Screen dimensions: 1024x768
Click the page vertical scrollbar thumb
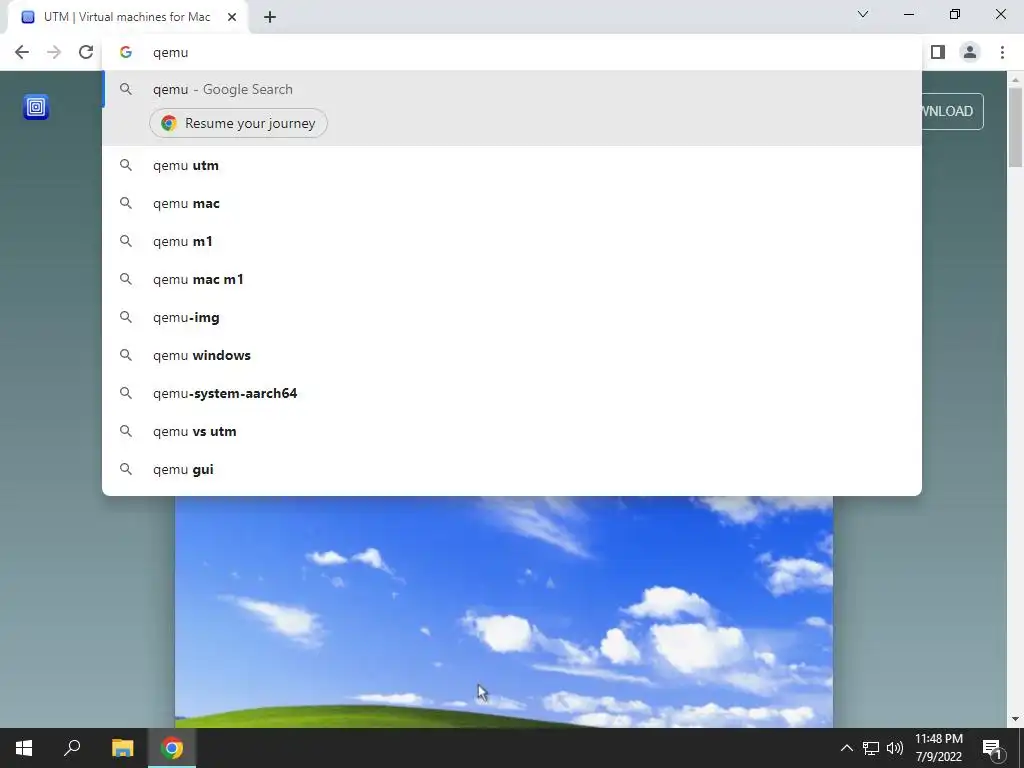pyautogui.click(x=1015, y=127)
